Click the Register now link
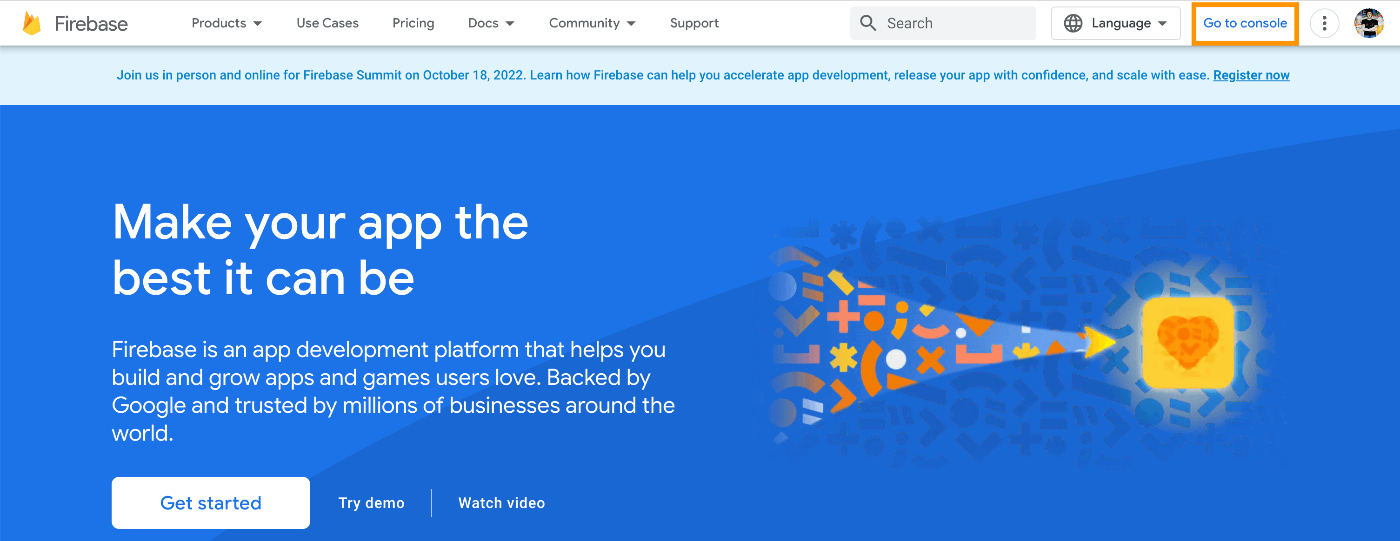The height and width of the screenshot is (541, 1400). [x=1251, y=75]
